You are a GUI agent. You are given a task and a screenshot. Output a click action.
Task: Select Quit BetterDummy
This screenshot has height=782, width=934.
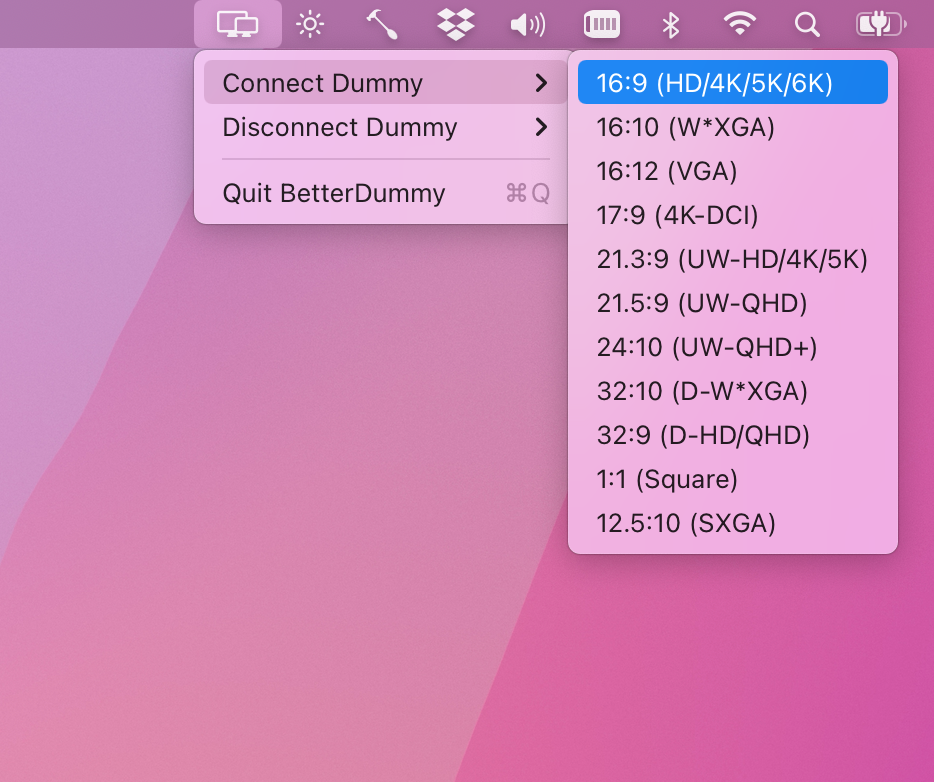[x=385, y=193]
